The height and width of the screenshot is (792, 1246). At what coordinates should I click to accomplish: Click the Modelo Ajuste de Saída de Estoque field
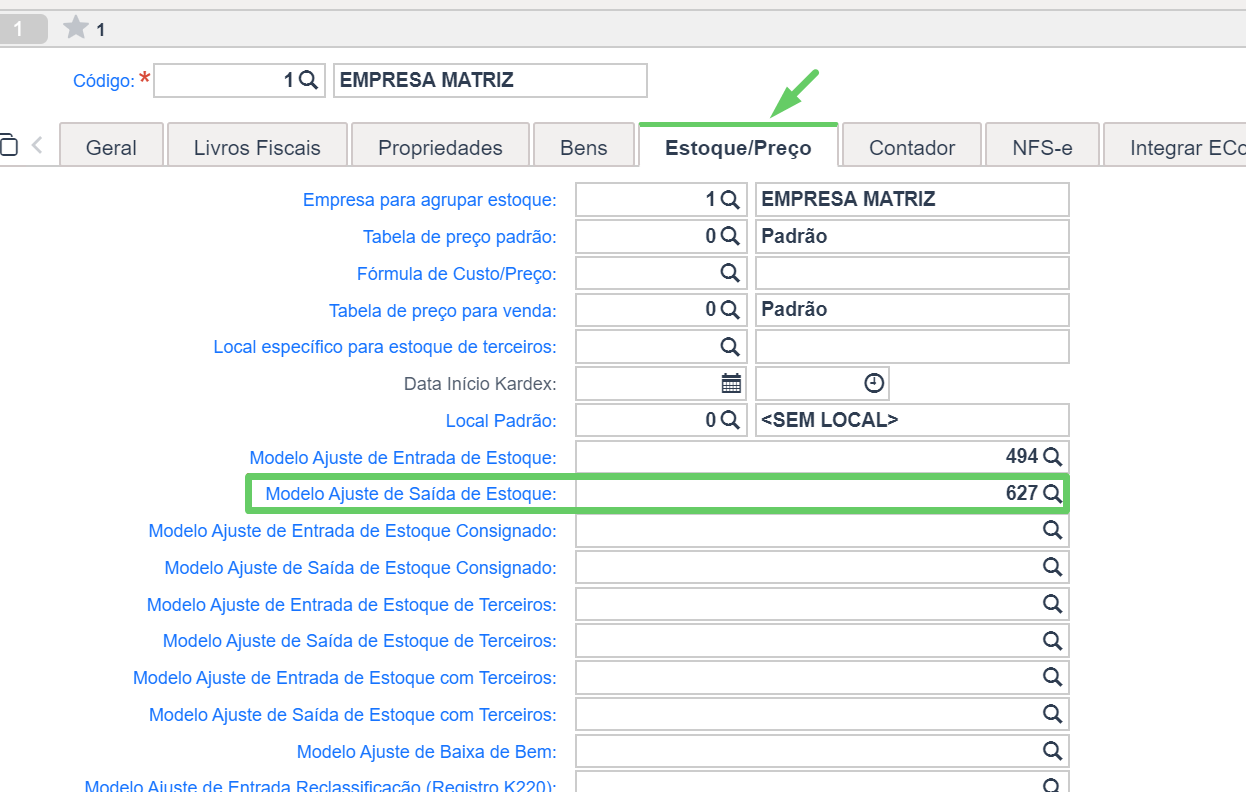coord(822,494)
